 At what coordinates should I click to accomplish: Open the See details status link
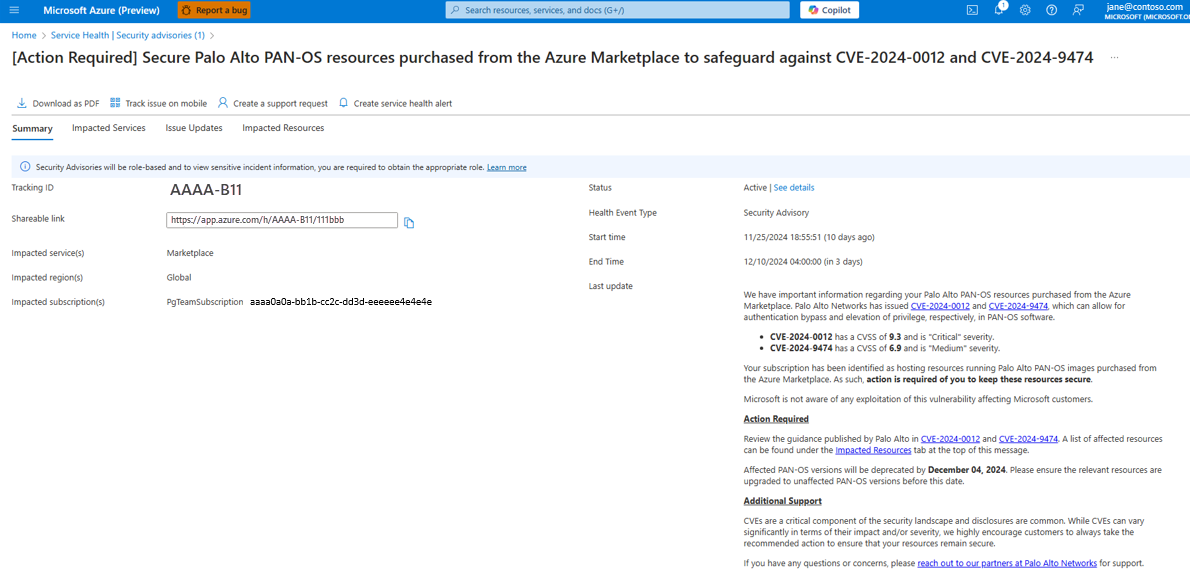794,187
